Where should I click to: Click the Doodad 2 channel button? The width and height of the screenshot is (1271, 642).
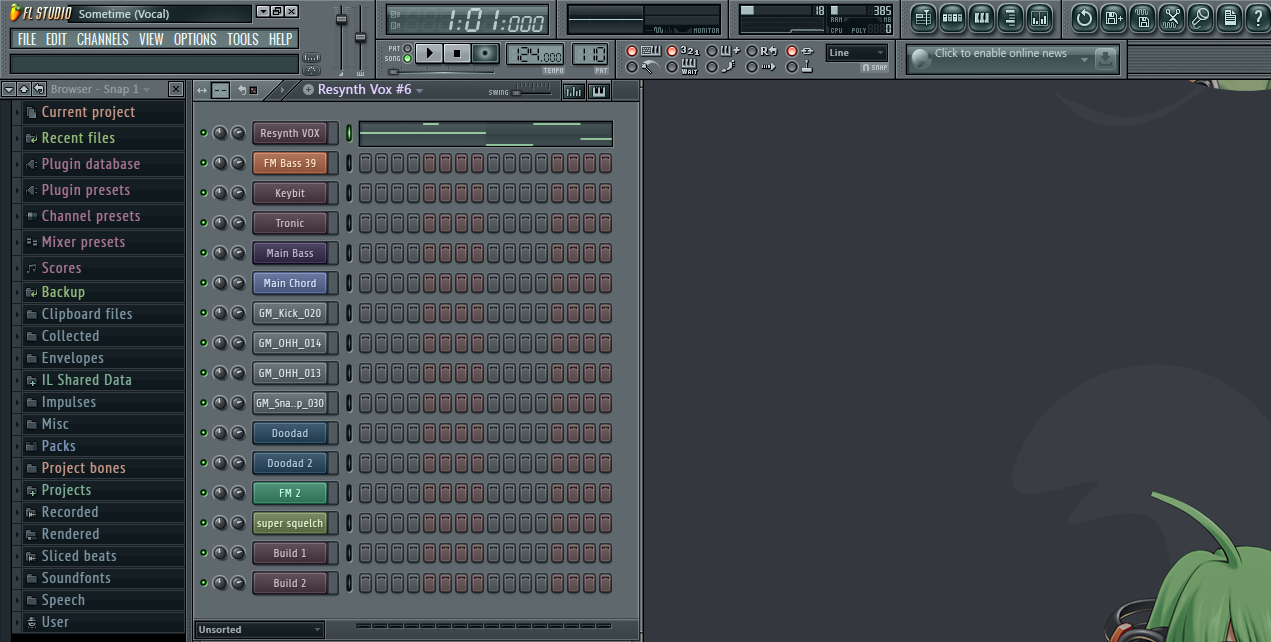(x=290, y=463)
